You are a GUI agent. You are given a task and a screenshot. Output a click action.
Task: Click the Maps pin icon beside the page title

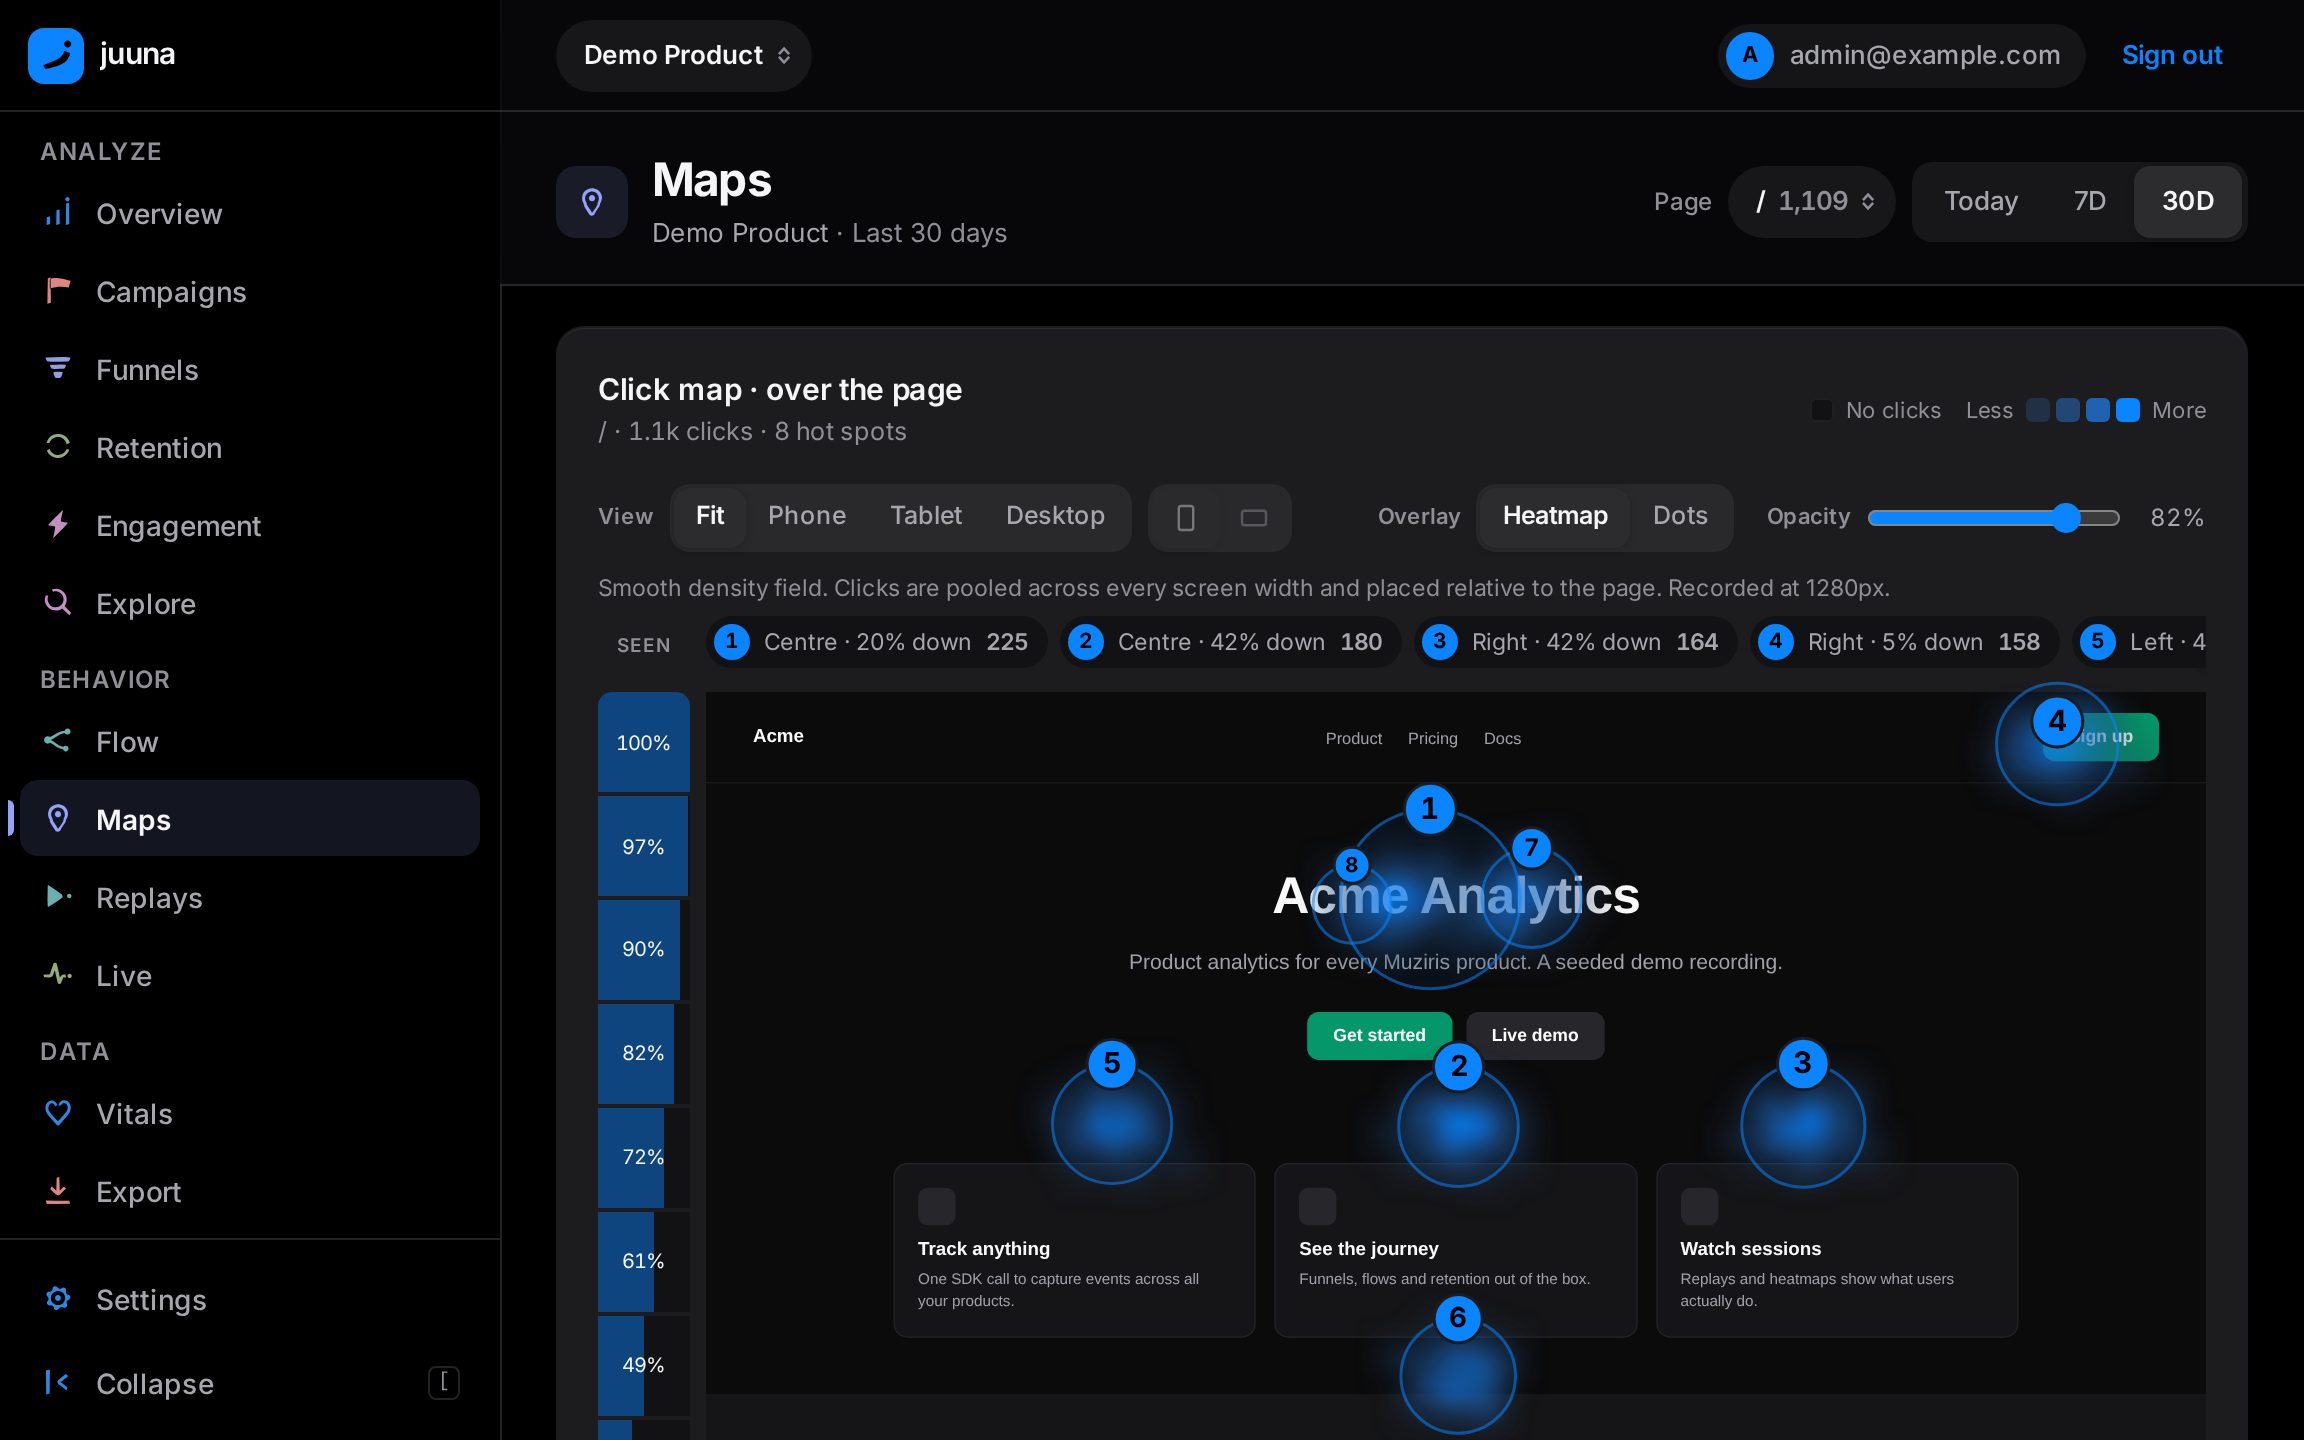pos(592,202)
